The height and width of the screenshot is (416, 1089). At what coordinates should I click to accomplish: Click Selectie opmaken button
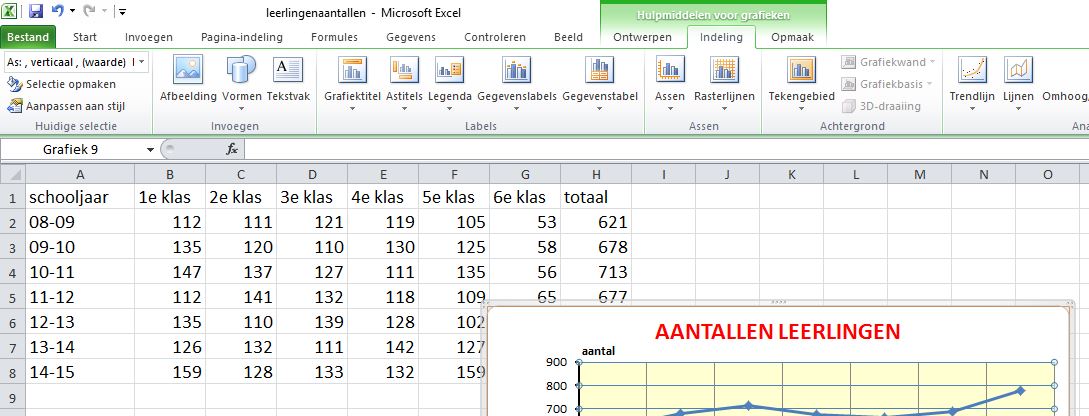62,84
